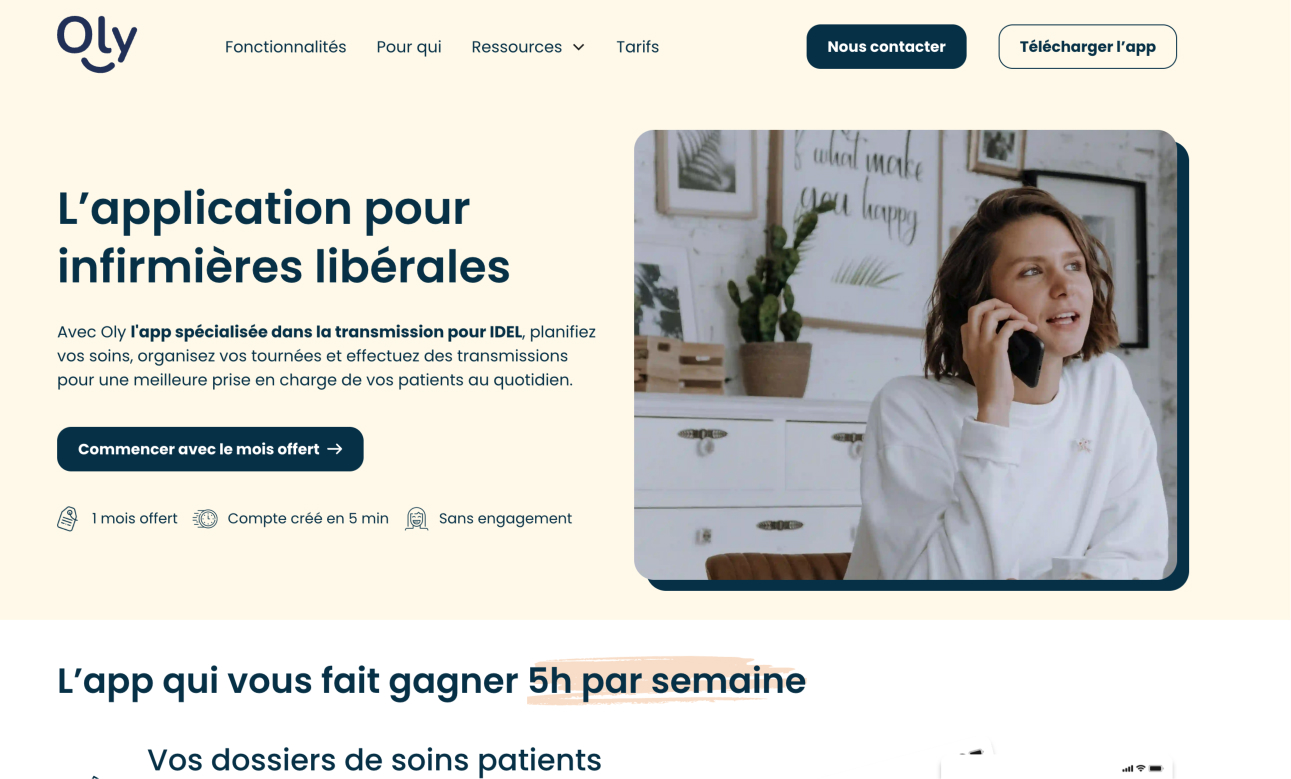
Task: Click the Nous contacter button
Action: click(x=886, y=47)
